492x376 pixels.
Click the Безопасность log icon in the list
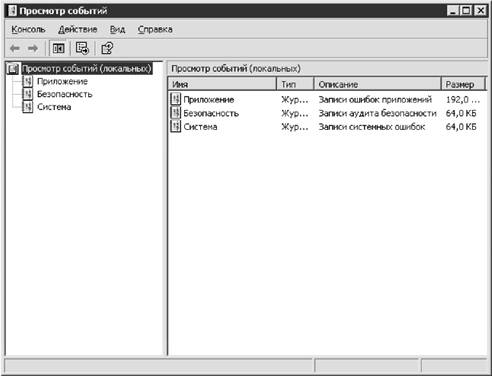175,113
